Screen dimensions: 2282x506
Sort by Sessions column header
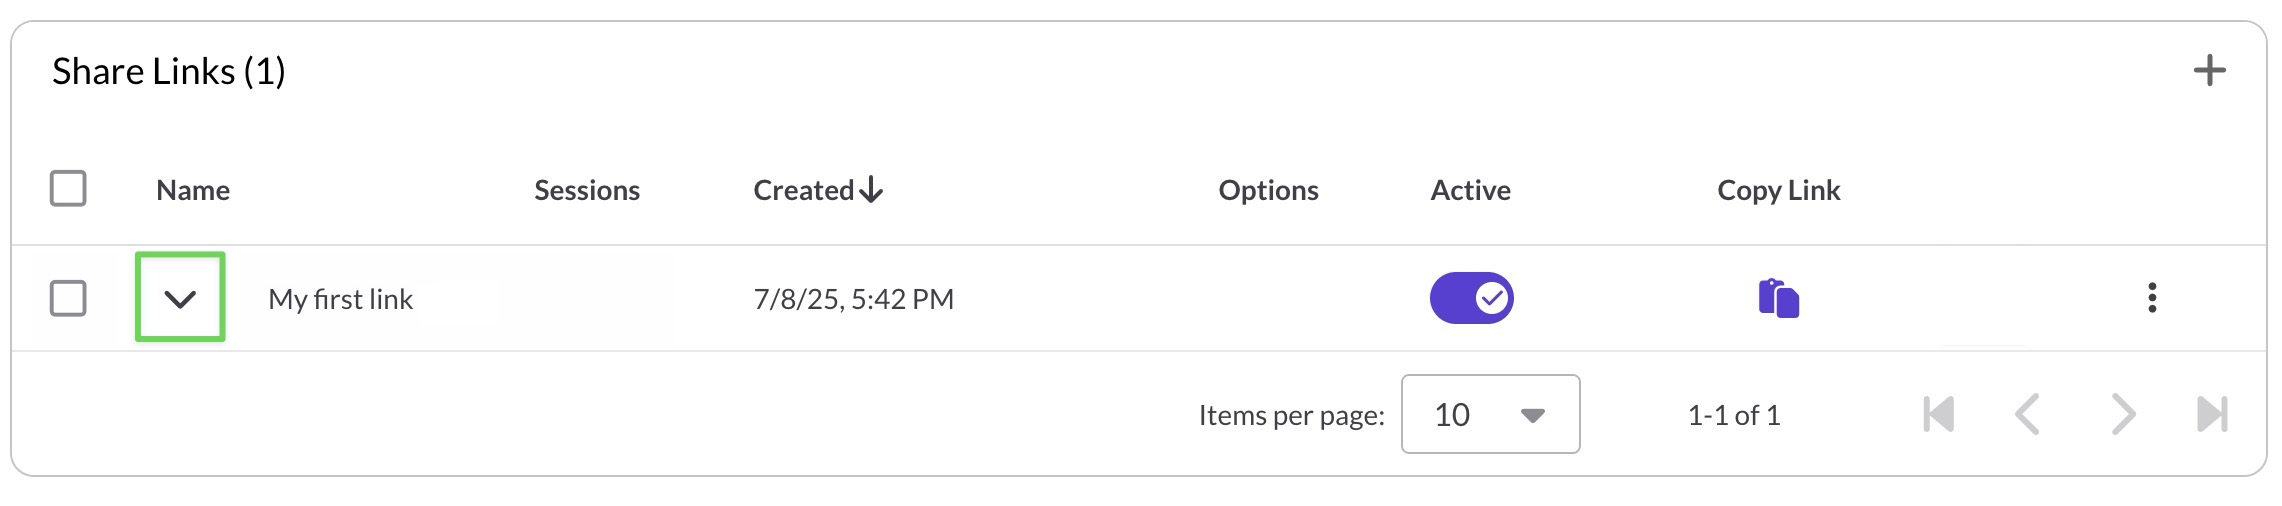pos(587,190)
